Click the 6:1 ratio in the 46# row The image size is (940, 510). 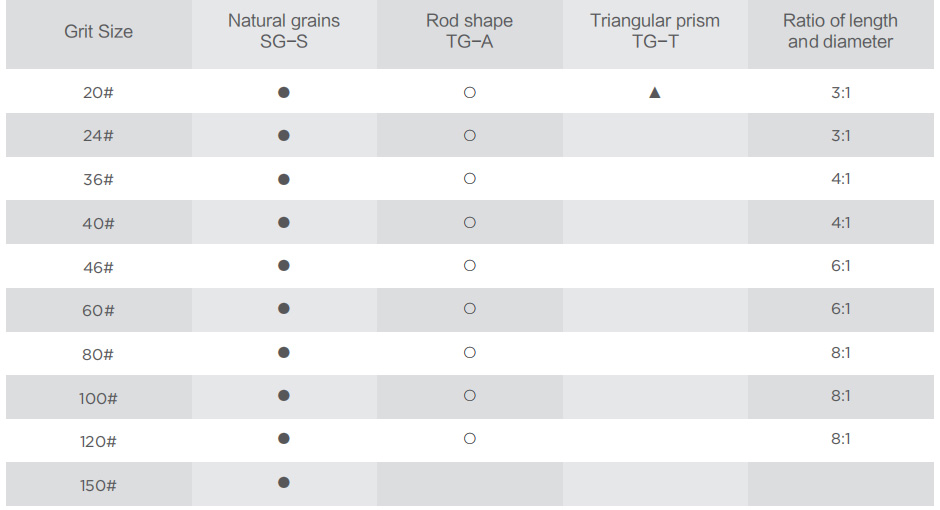point(840,265)
